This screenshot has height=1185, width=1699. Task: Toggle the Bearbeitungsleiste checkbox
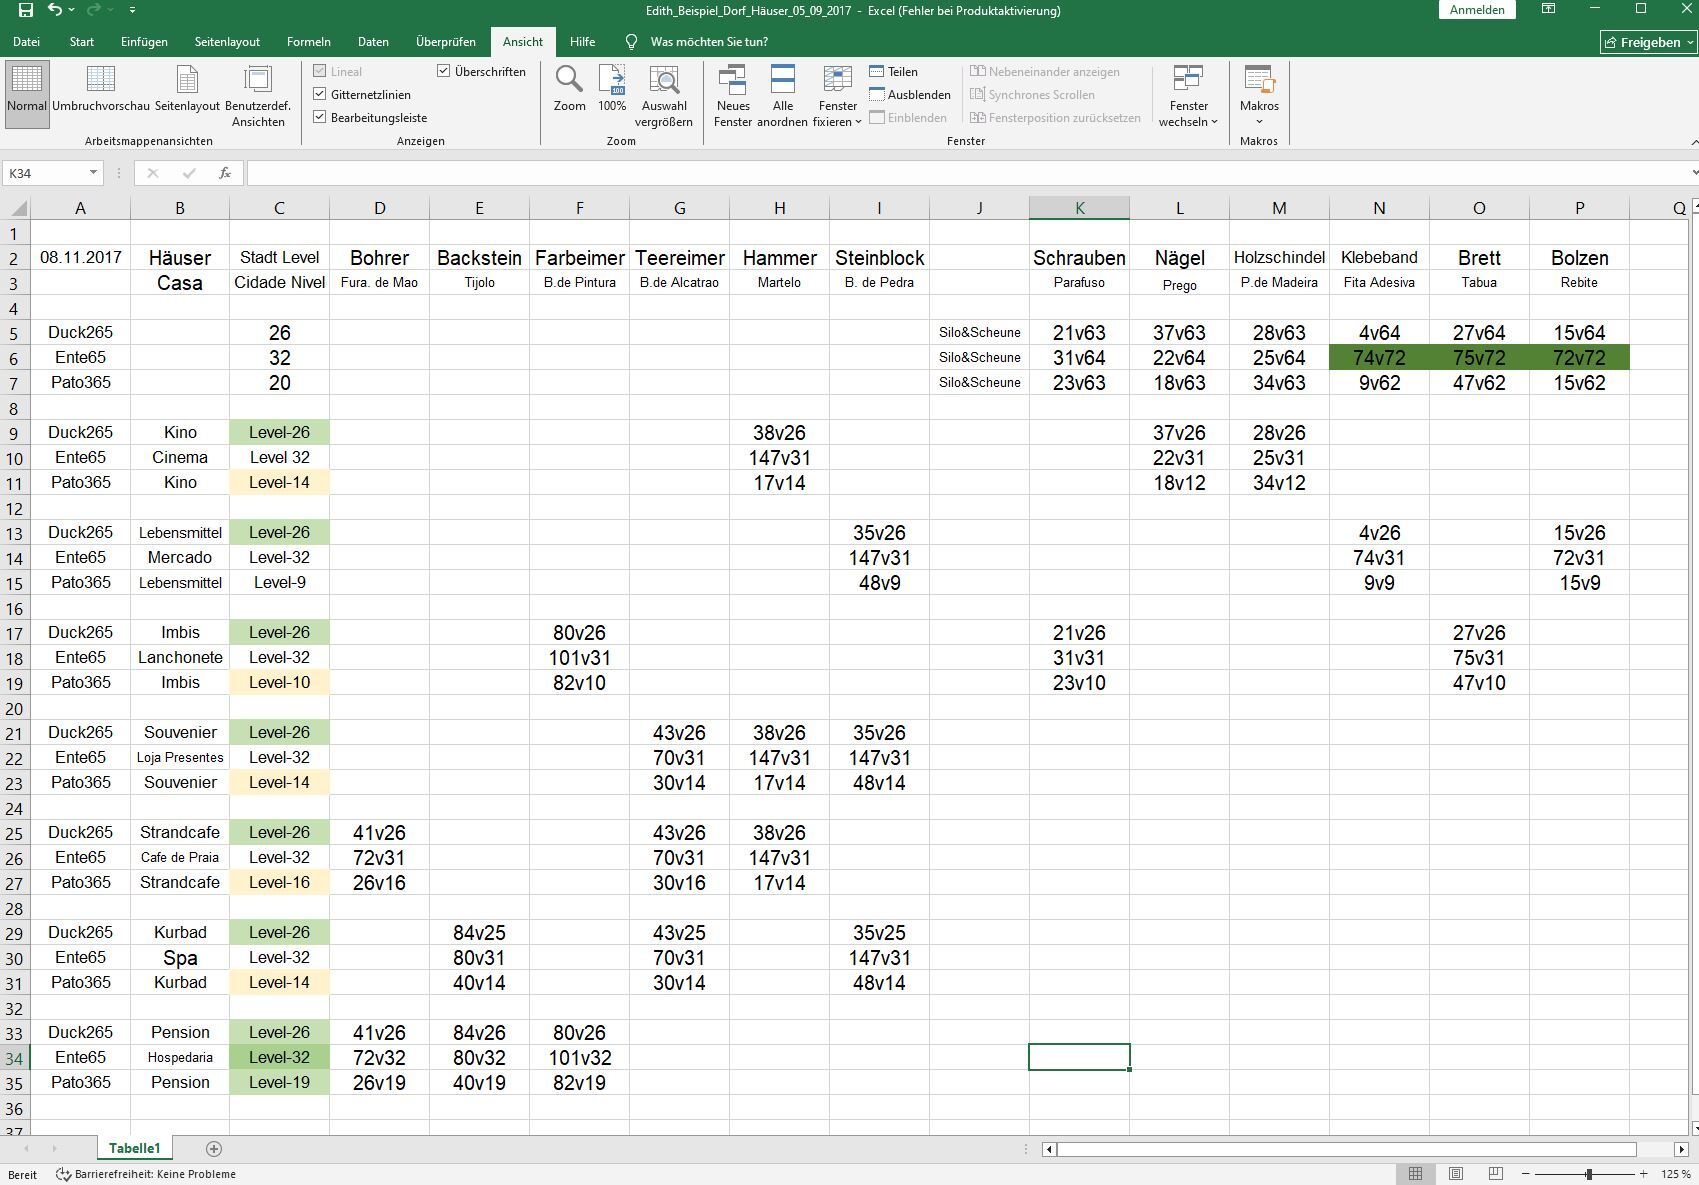320,118
